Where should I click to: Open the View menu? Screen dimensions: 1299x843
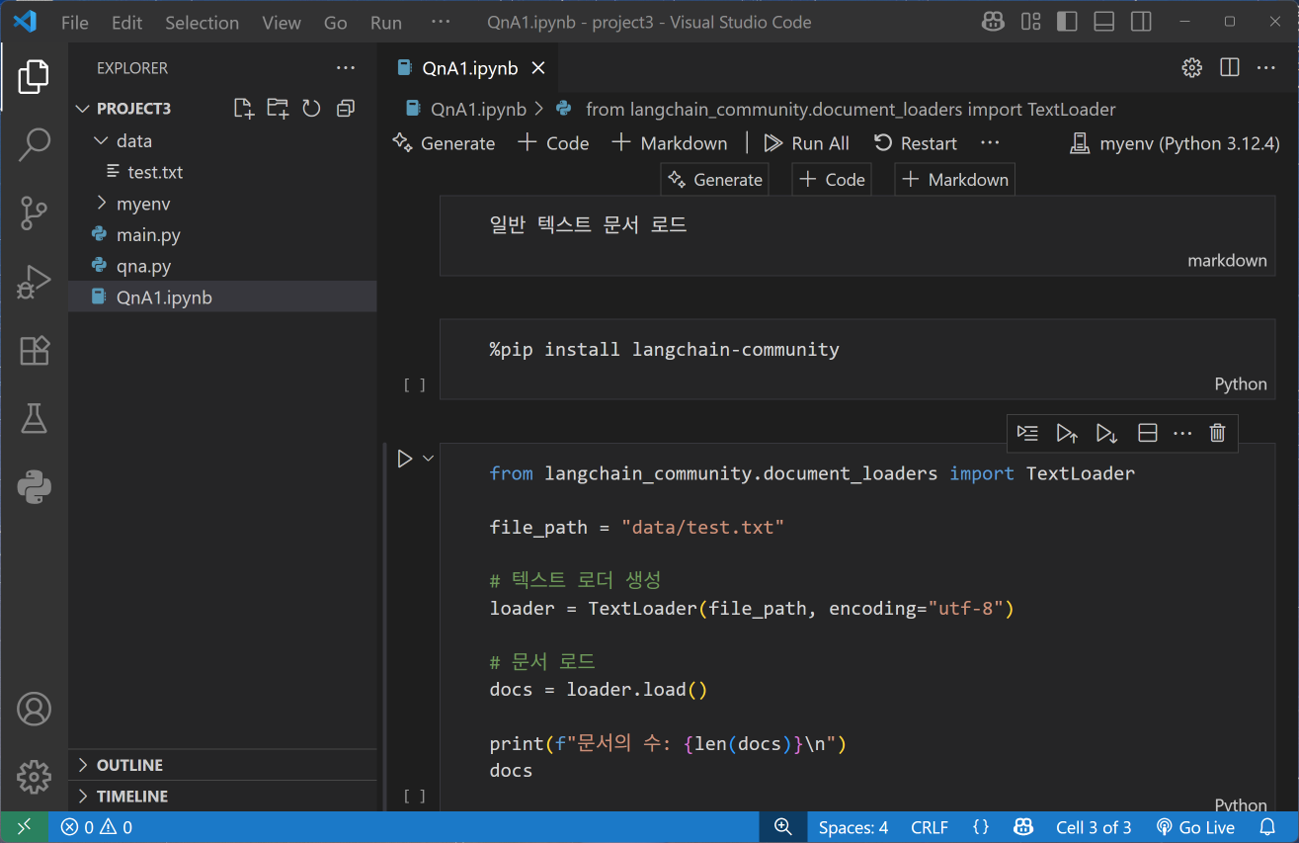click(281, 22)
